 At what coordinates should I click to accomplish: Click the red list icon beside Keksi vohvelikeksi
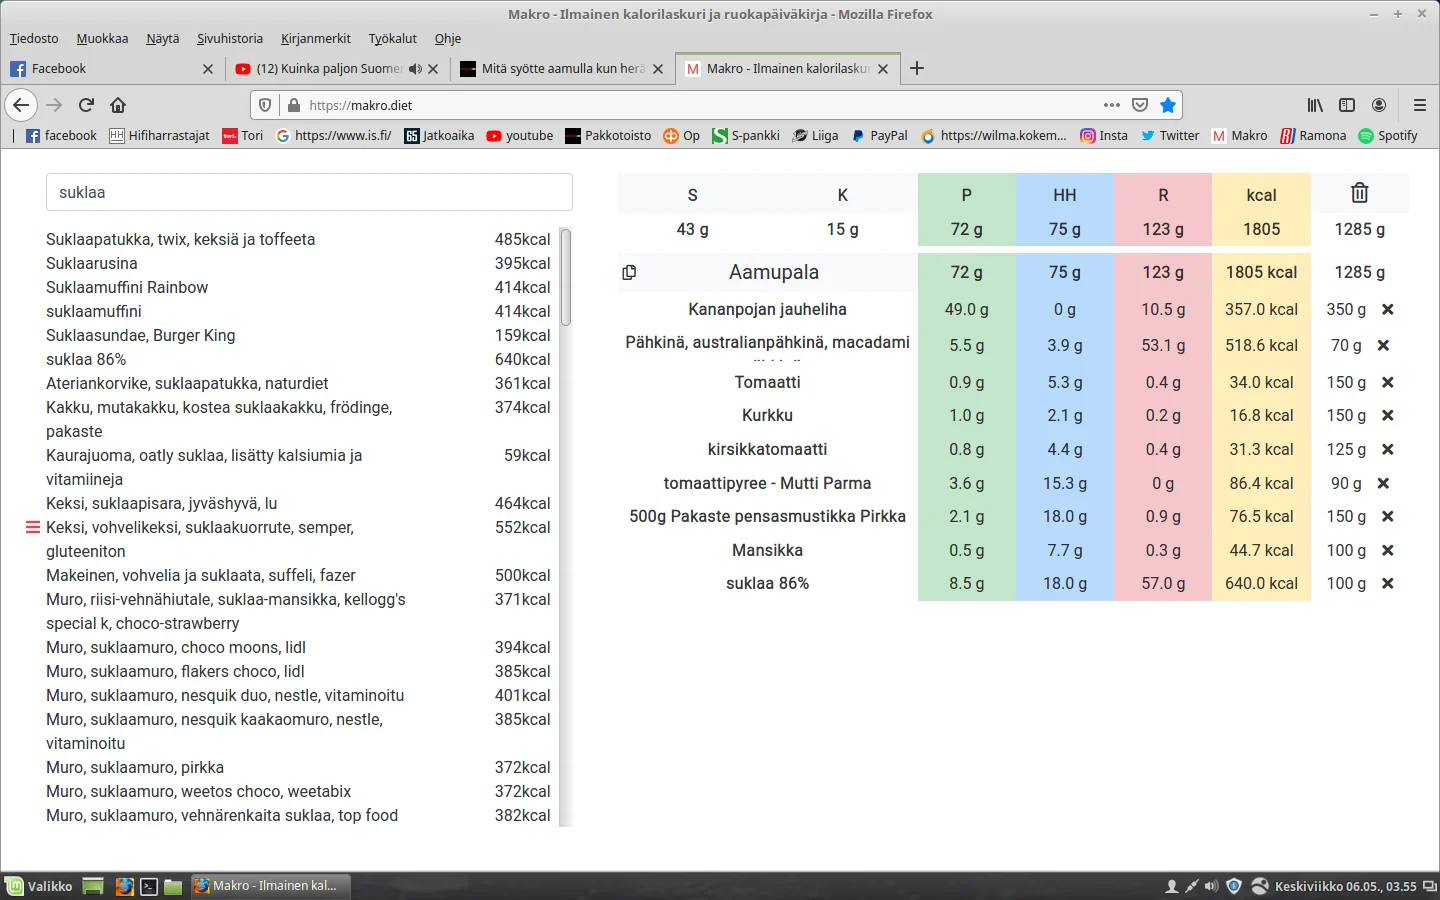[32, 528]
